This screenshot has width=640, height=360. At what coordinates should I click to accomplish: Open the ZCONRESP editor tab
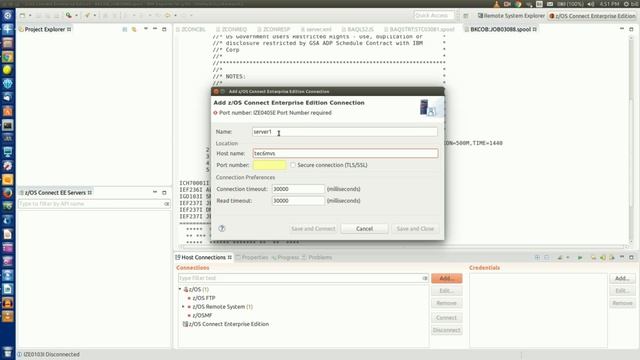[x=273, y=29]
